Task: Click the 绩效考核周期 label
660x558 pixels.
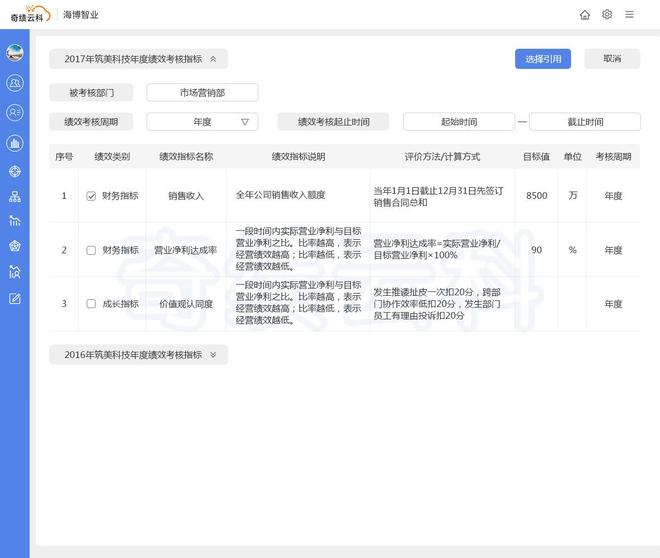Action: tap(91, 122)
